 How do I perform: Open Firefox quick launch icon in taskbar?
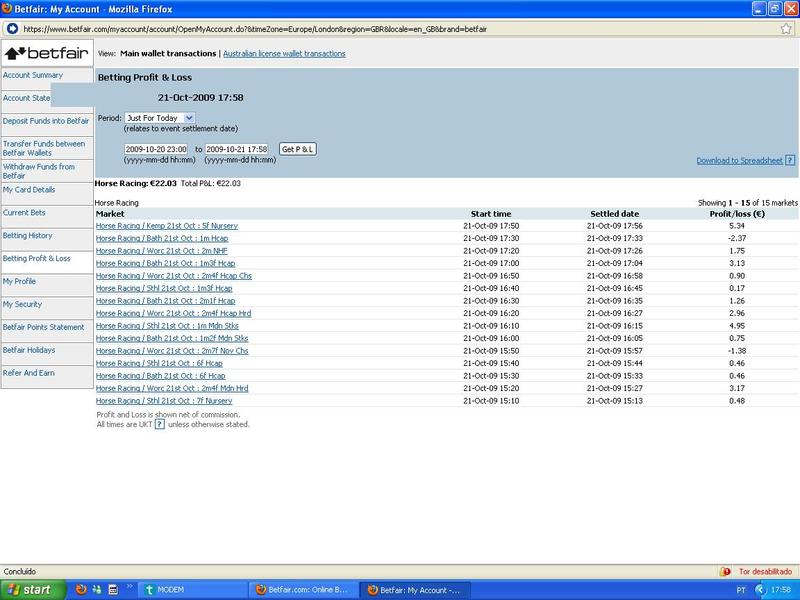pos(81,590)
